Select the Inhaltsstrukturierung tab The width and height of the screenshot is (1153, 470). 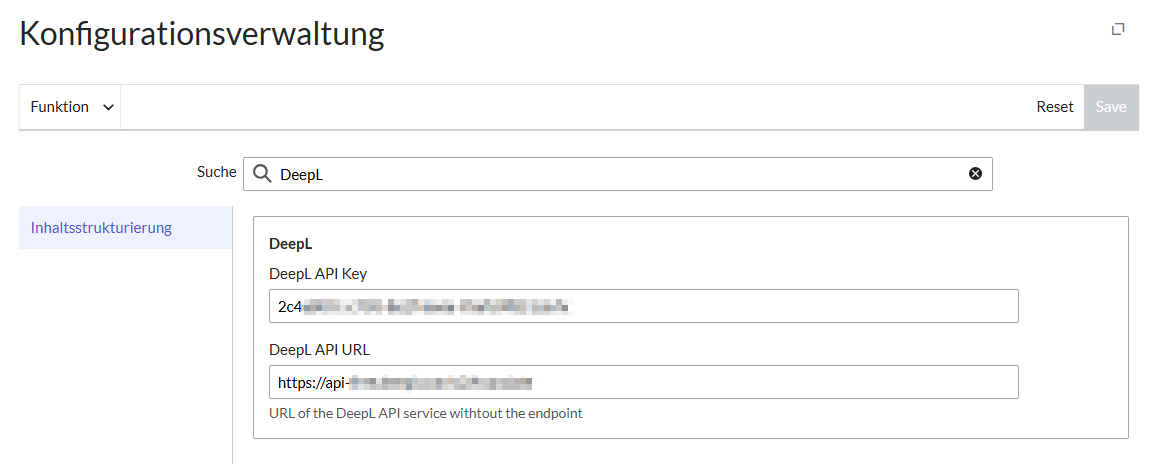tap(101, 228)
